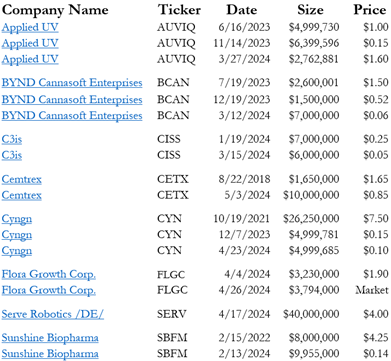The width and height of the screenshot is (391, 361).
Task: Open Applied UV link priced $1.60
Action: [30, 59]
